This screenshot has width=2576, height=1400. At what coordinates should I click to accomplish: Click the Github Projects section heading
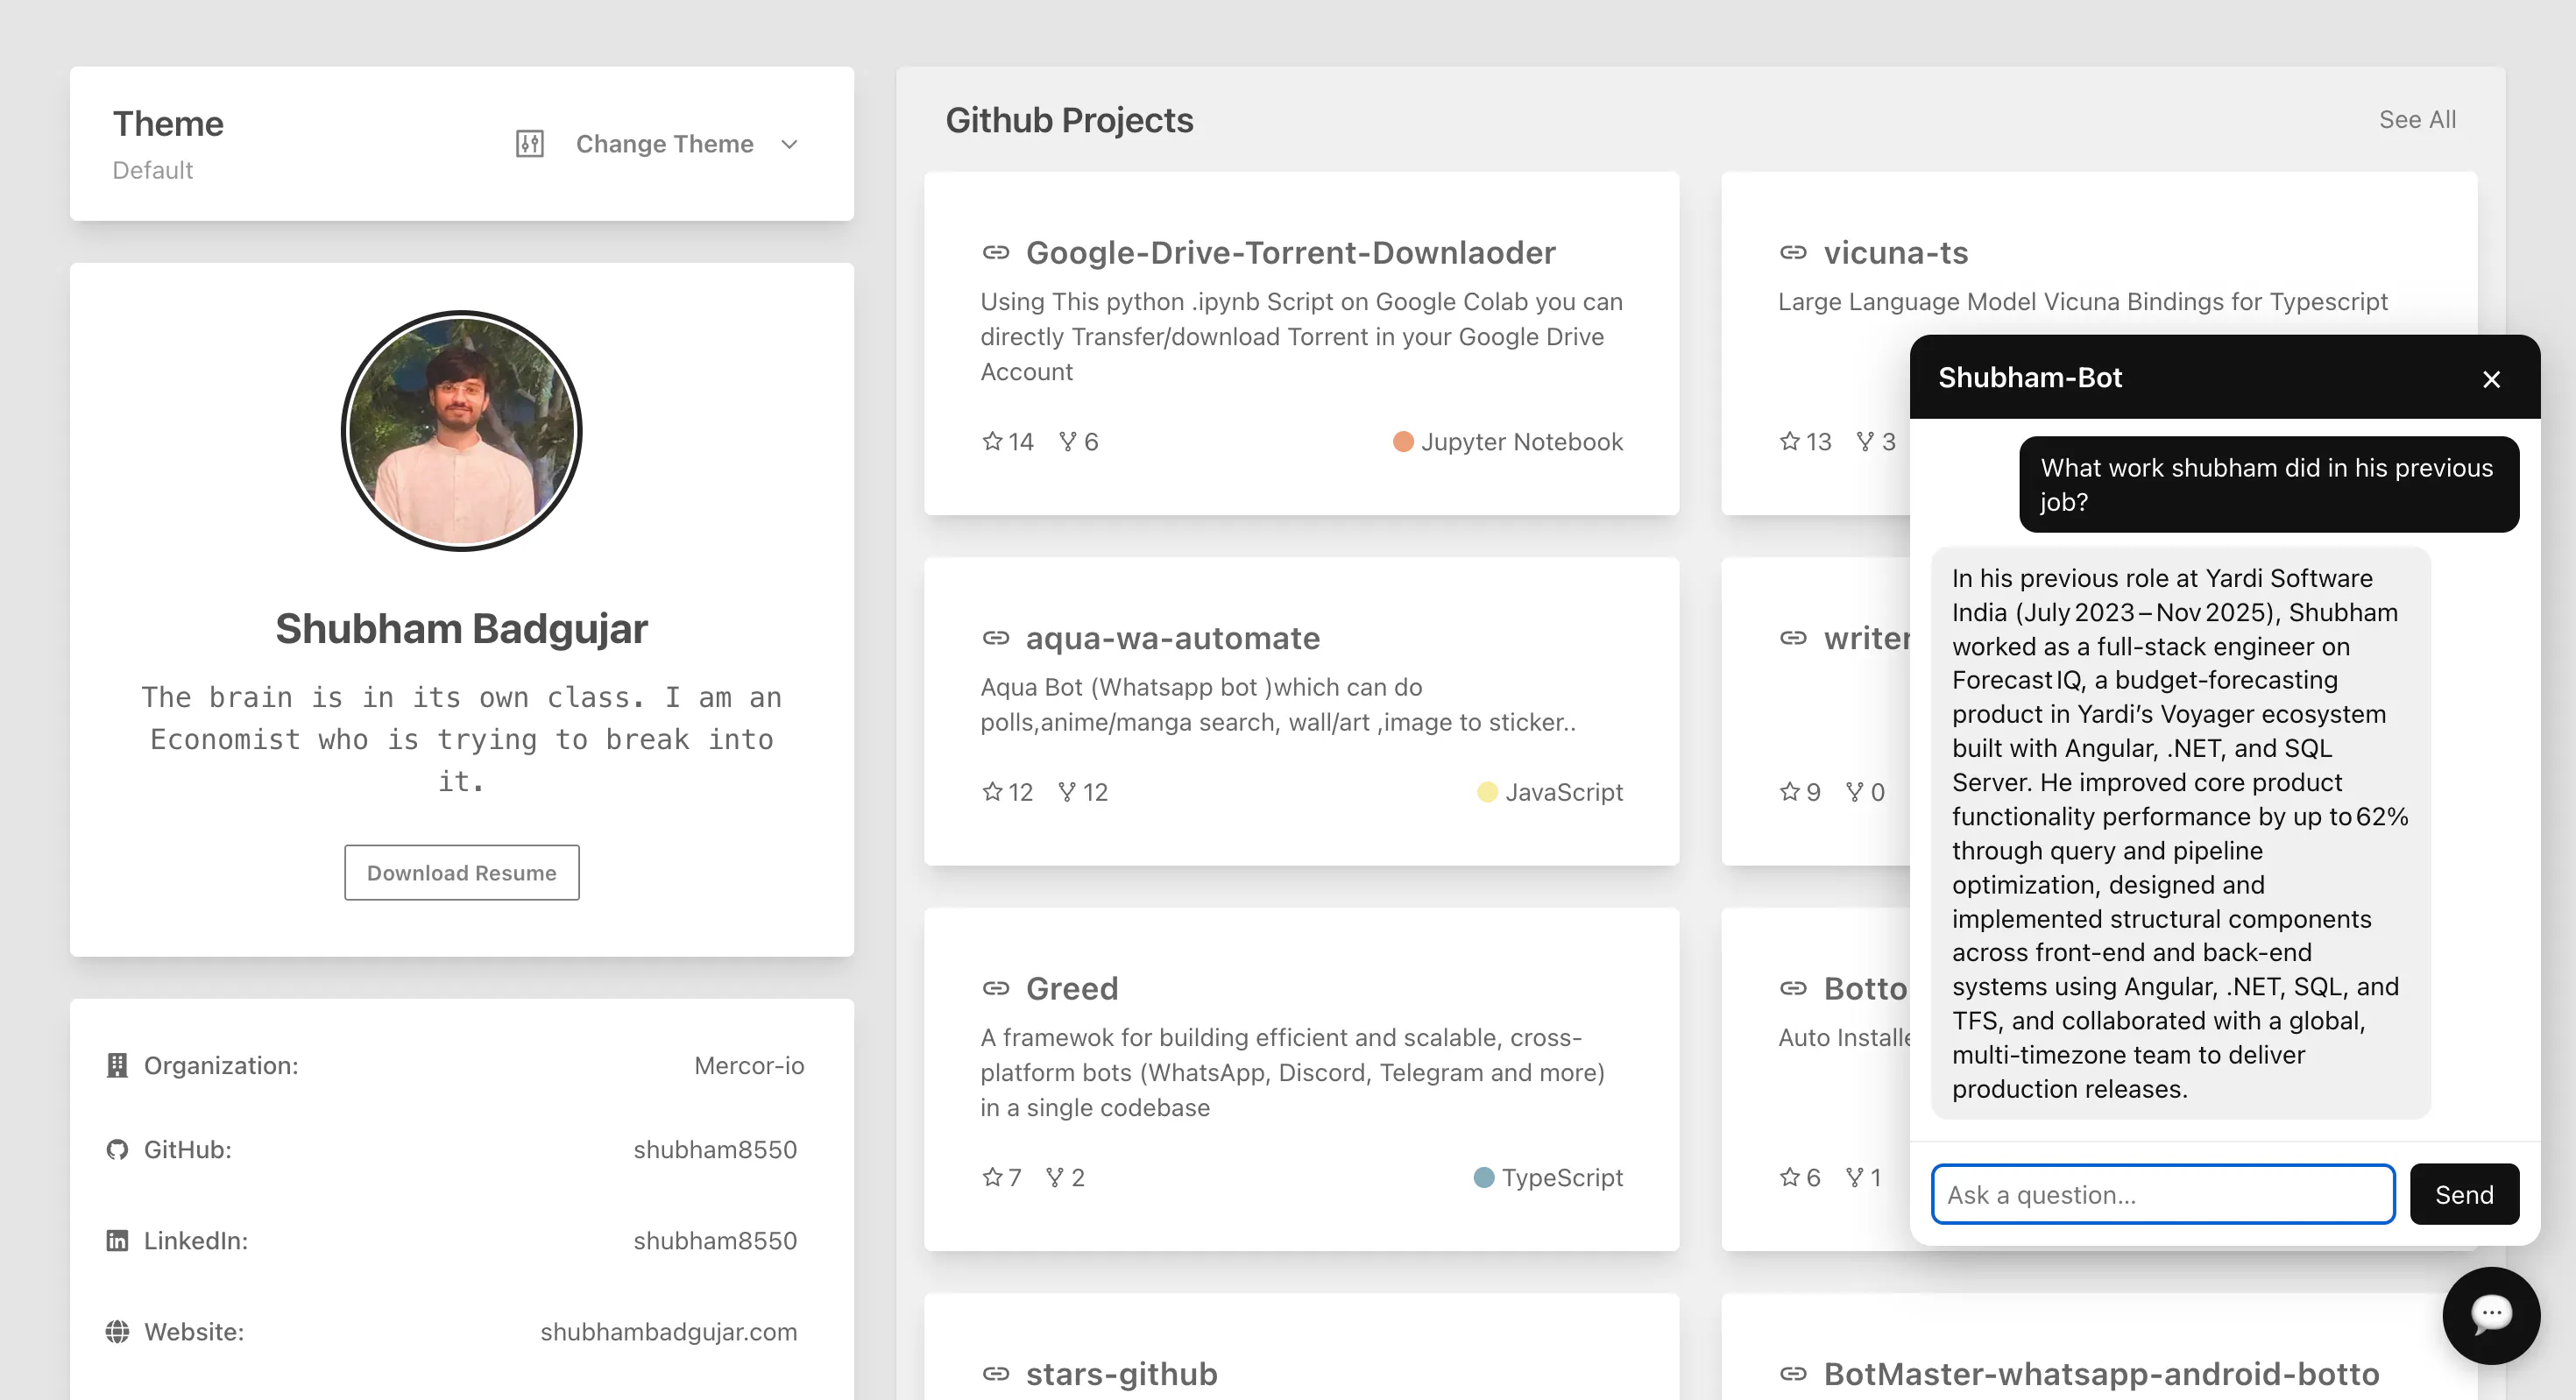(x=1069, y=120)
